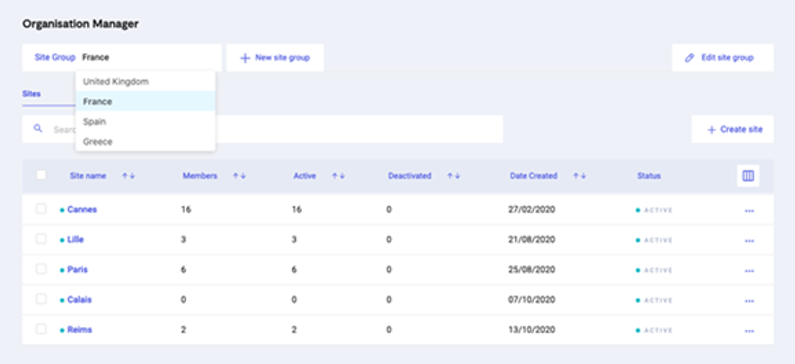Open the three-dot menu for Paris

click(749, 271)
